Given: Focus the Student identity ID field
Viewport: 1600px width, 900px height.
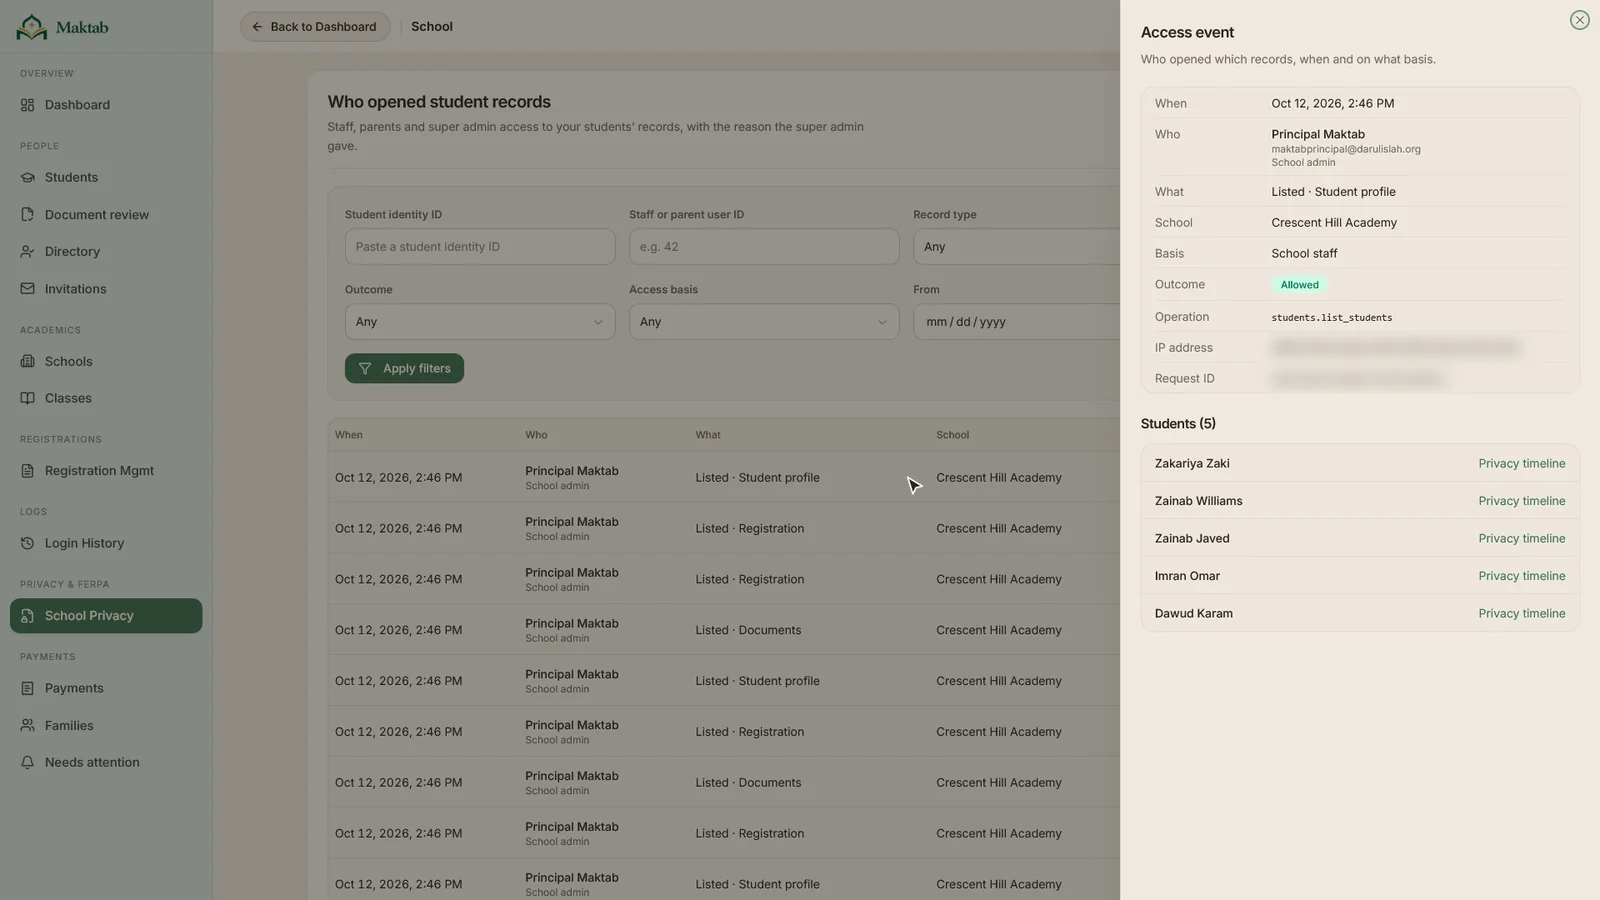Looking at the screenshot, I should click(x=480, y=247).
